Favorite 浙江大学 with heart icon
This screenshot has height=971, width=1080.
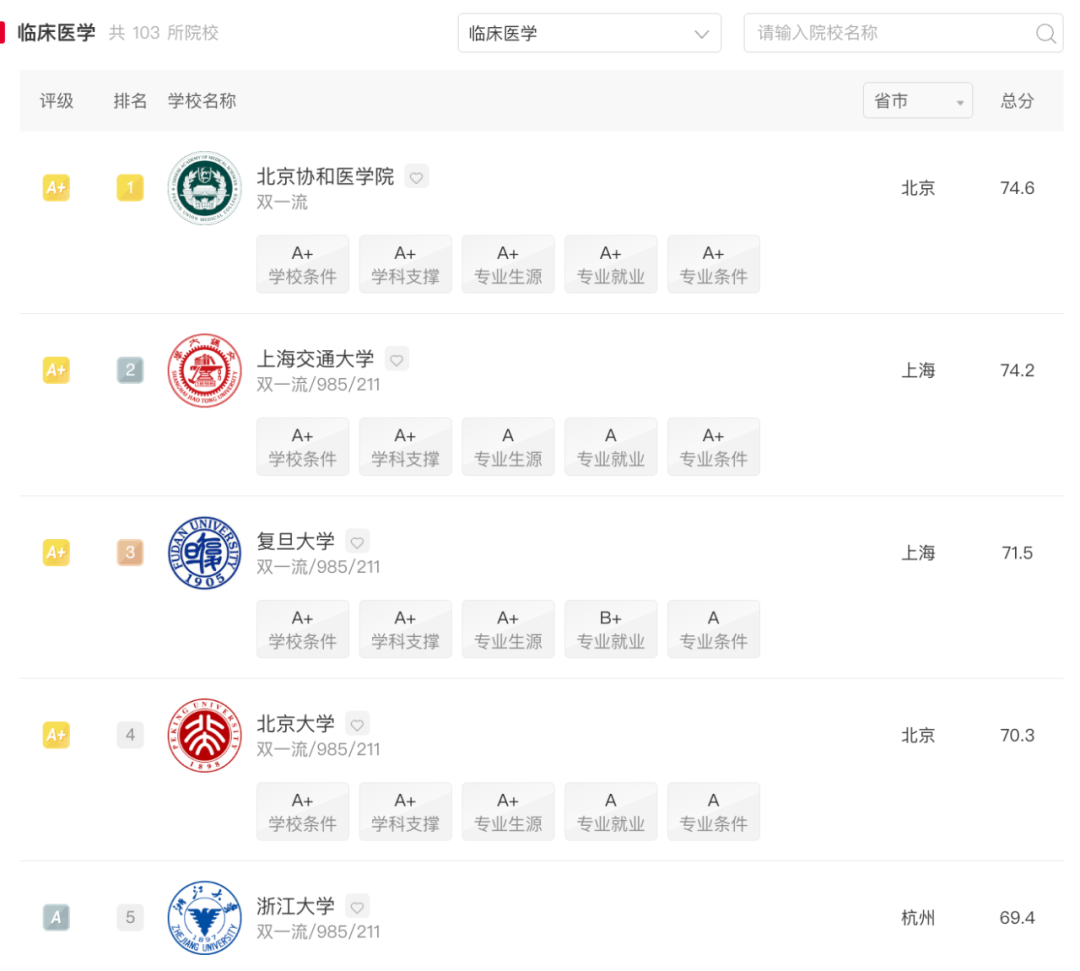pyautogui.click(x=357, y=907)
